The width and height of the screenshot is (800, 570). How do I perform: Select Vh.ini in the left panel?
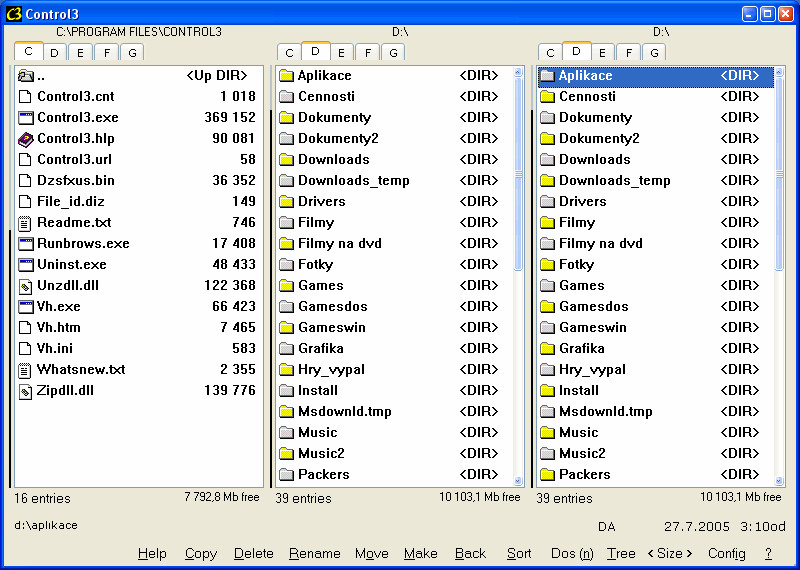[x=138, y=349]
